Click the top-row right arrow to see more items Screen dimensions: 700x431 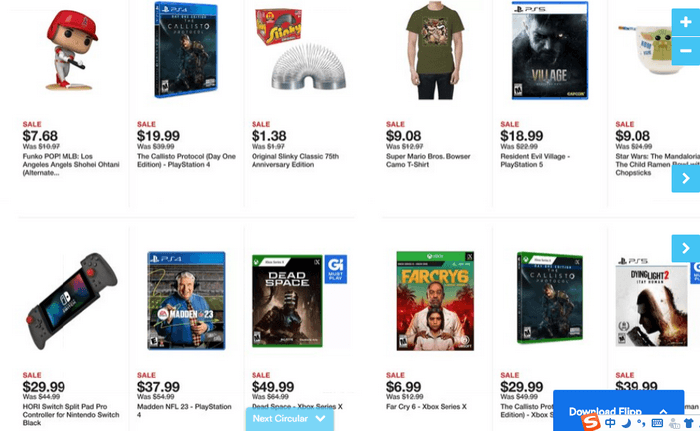click(x=685, y=178)
